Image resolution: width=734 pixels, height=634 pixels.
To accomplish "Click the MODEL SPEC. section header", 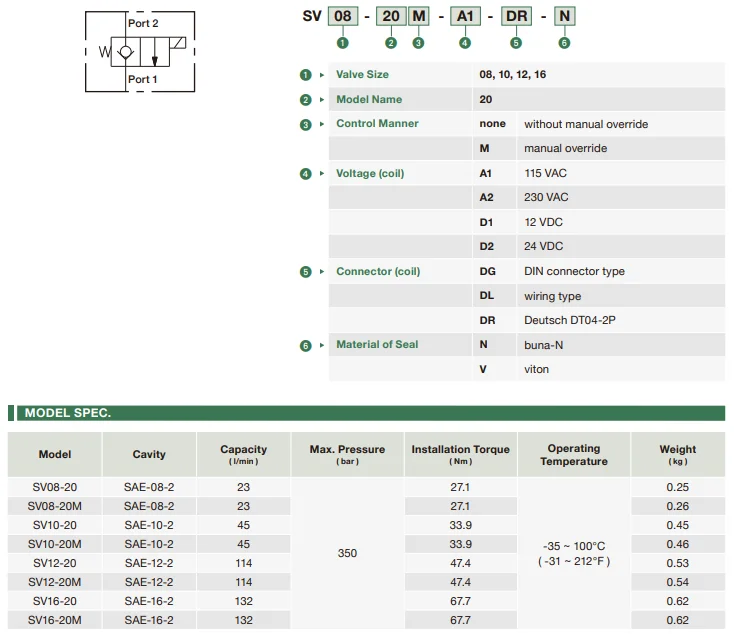I will click(68, 413).
